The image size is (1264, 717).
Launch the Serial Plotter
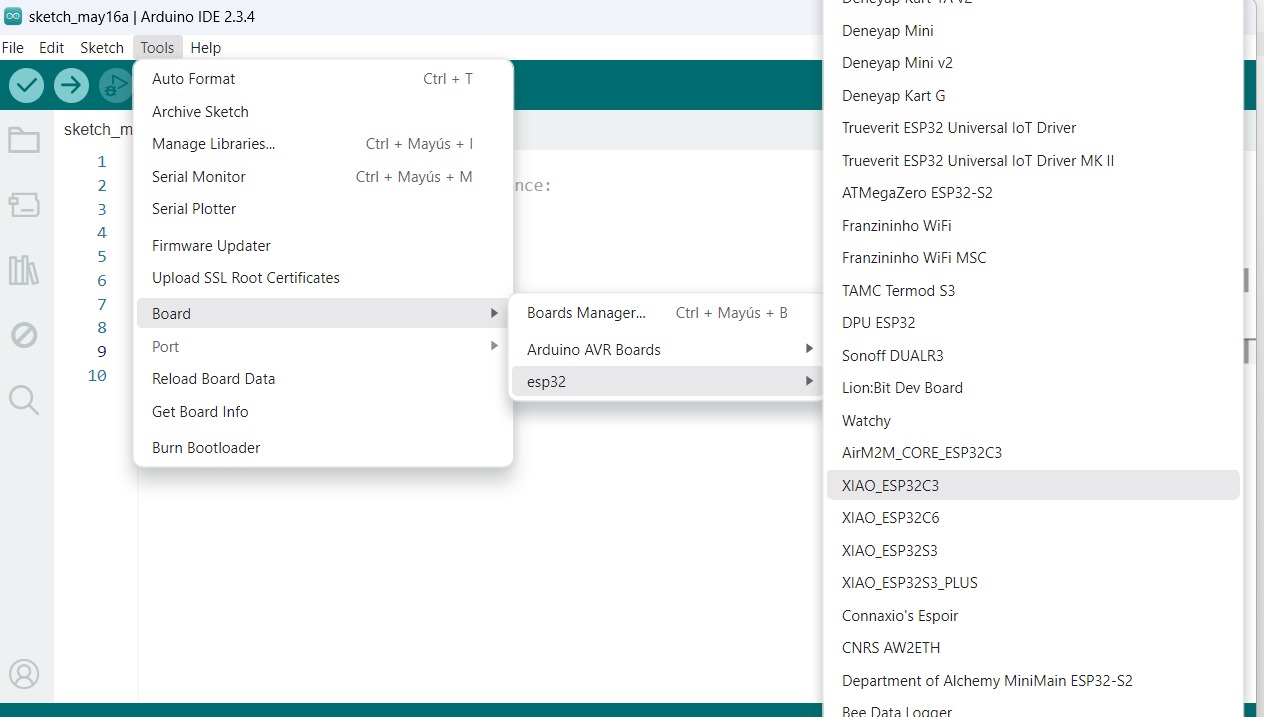pyautogui.click(x=323, y=209)
